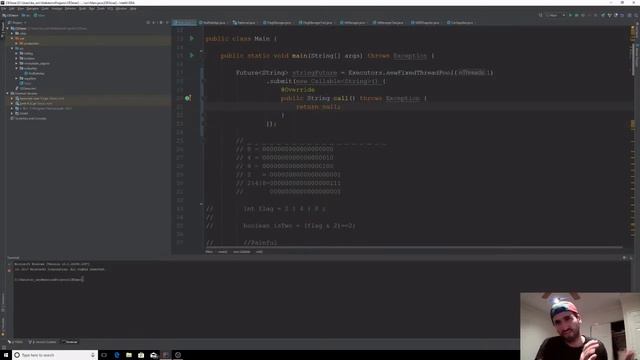Click the override gutter marker beside call()
Image resolution: width=640 pixels, height=360 pixels.
pos(187,98)
